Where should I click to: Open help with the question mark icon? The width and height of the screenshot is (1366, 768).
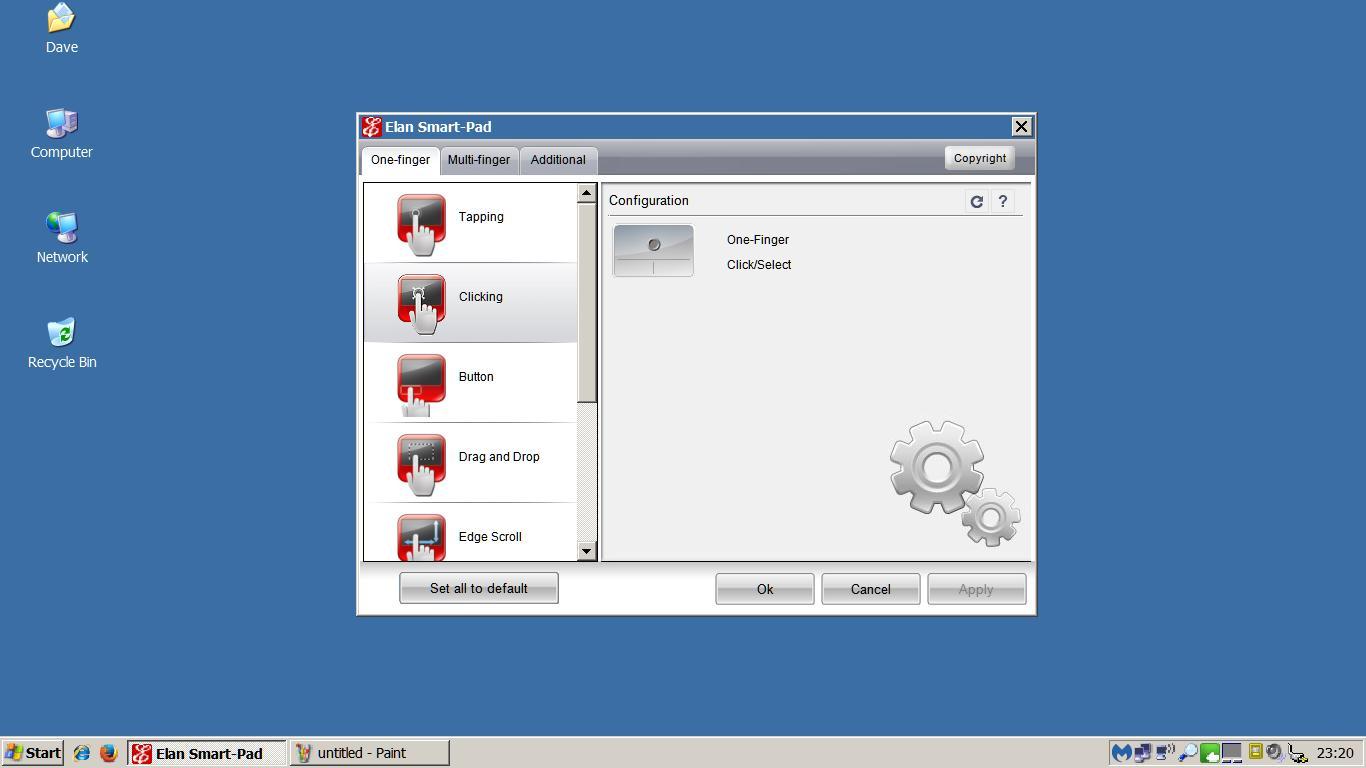pos(1002,201)
